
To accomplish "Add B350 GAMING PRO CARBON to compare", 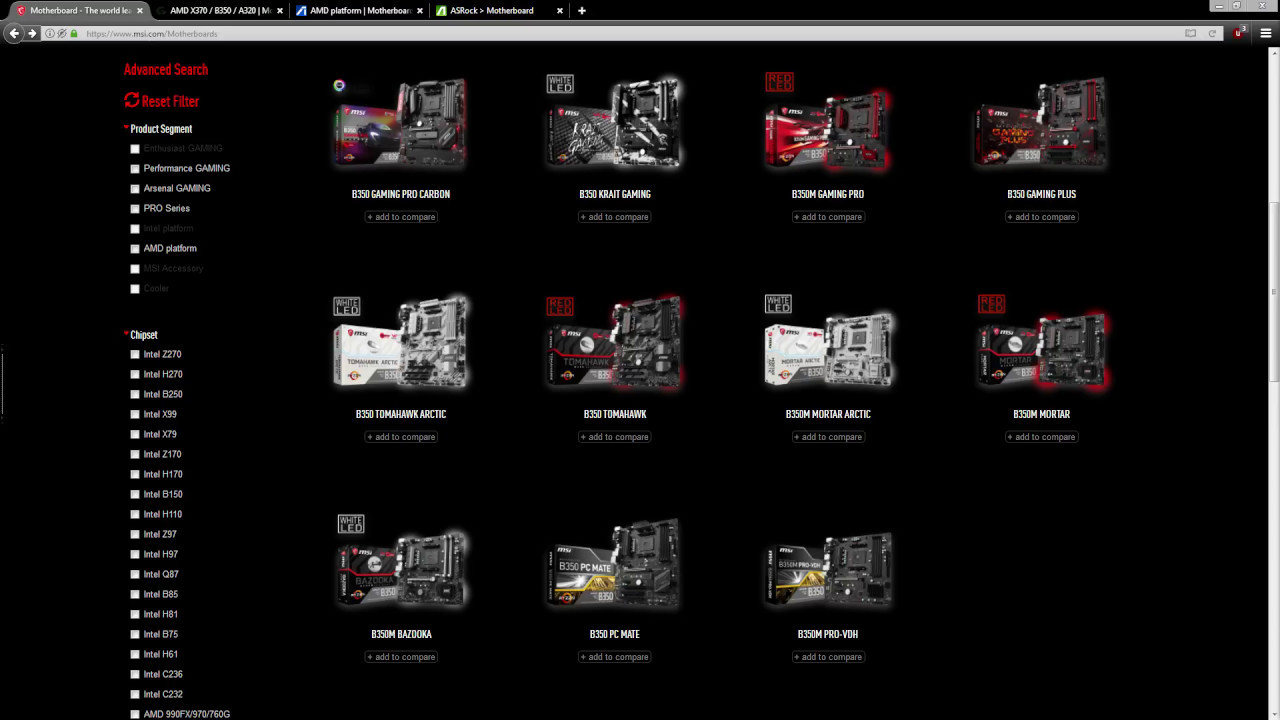I will pyautogui.click(x=401, y=217).
